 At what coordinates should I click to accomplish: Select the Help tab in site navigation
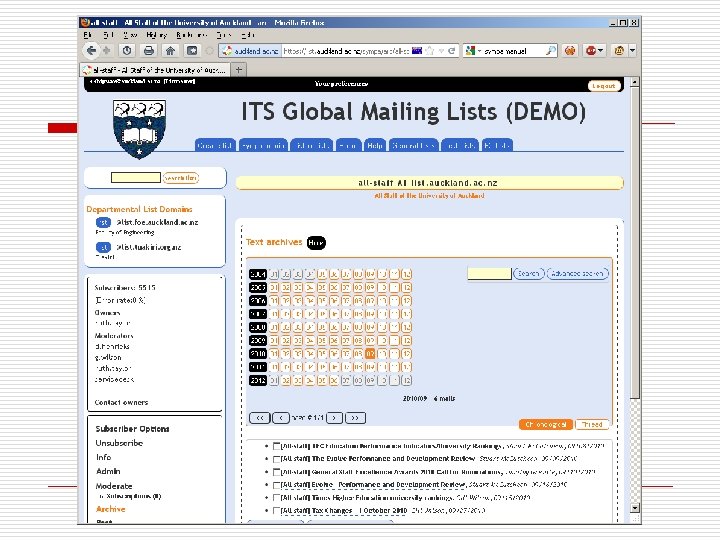(x=375, y=146)
